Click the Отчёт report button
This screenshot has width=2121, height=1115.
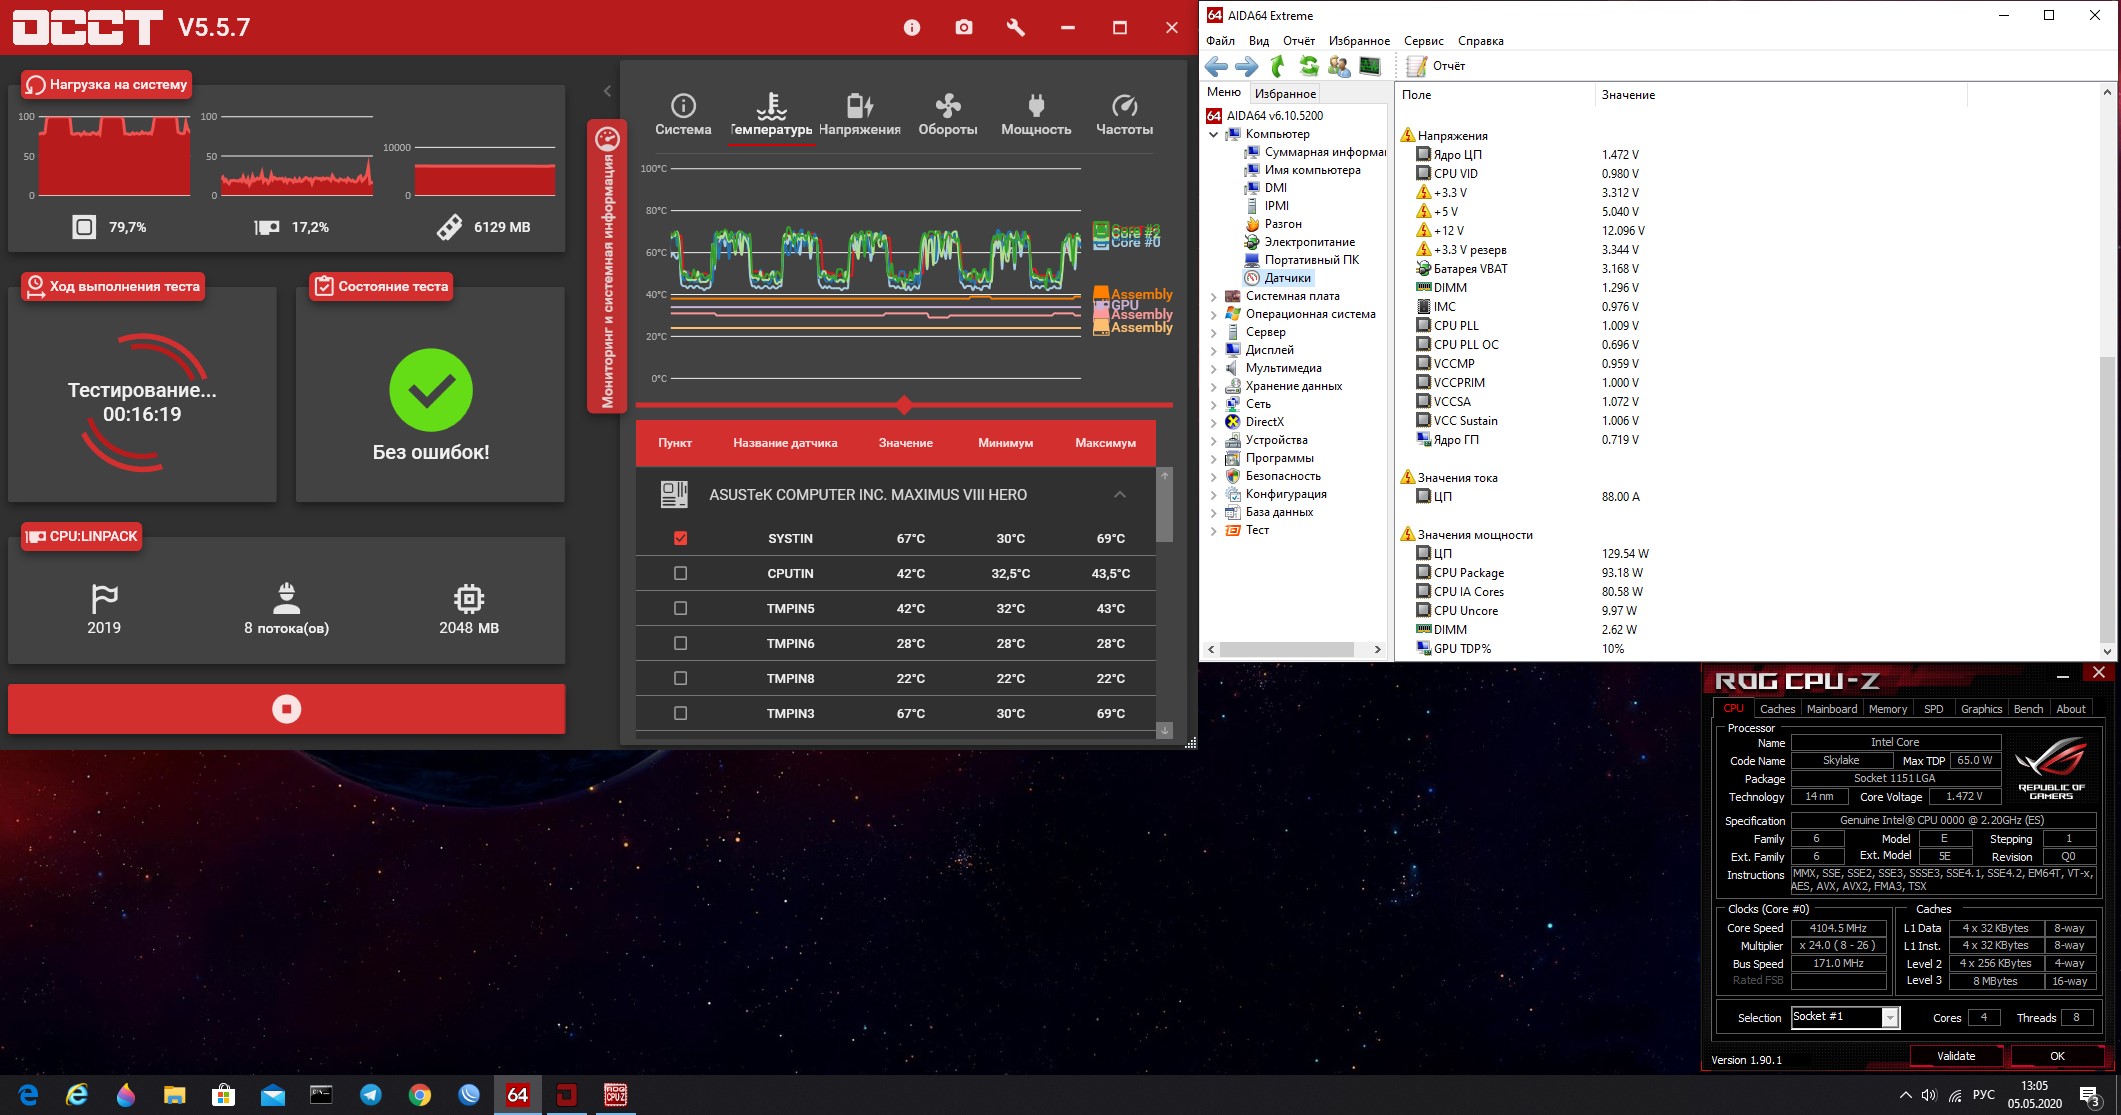[x=1436, y=66]
